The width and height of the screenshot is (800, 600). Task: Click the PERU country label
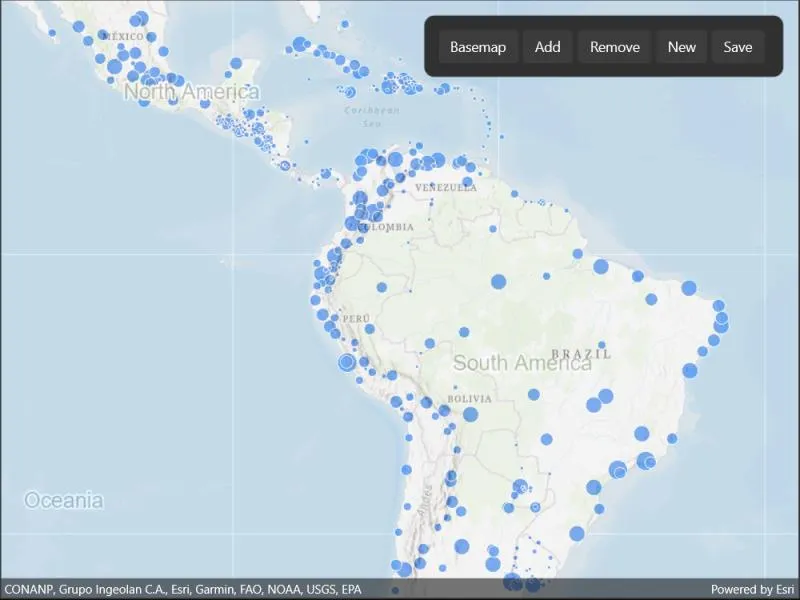(356, 318)
